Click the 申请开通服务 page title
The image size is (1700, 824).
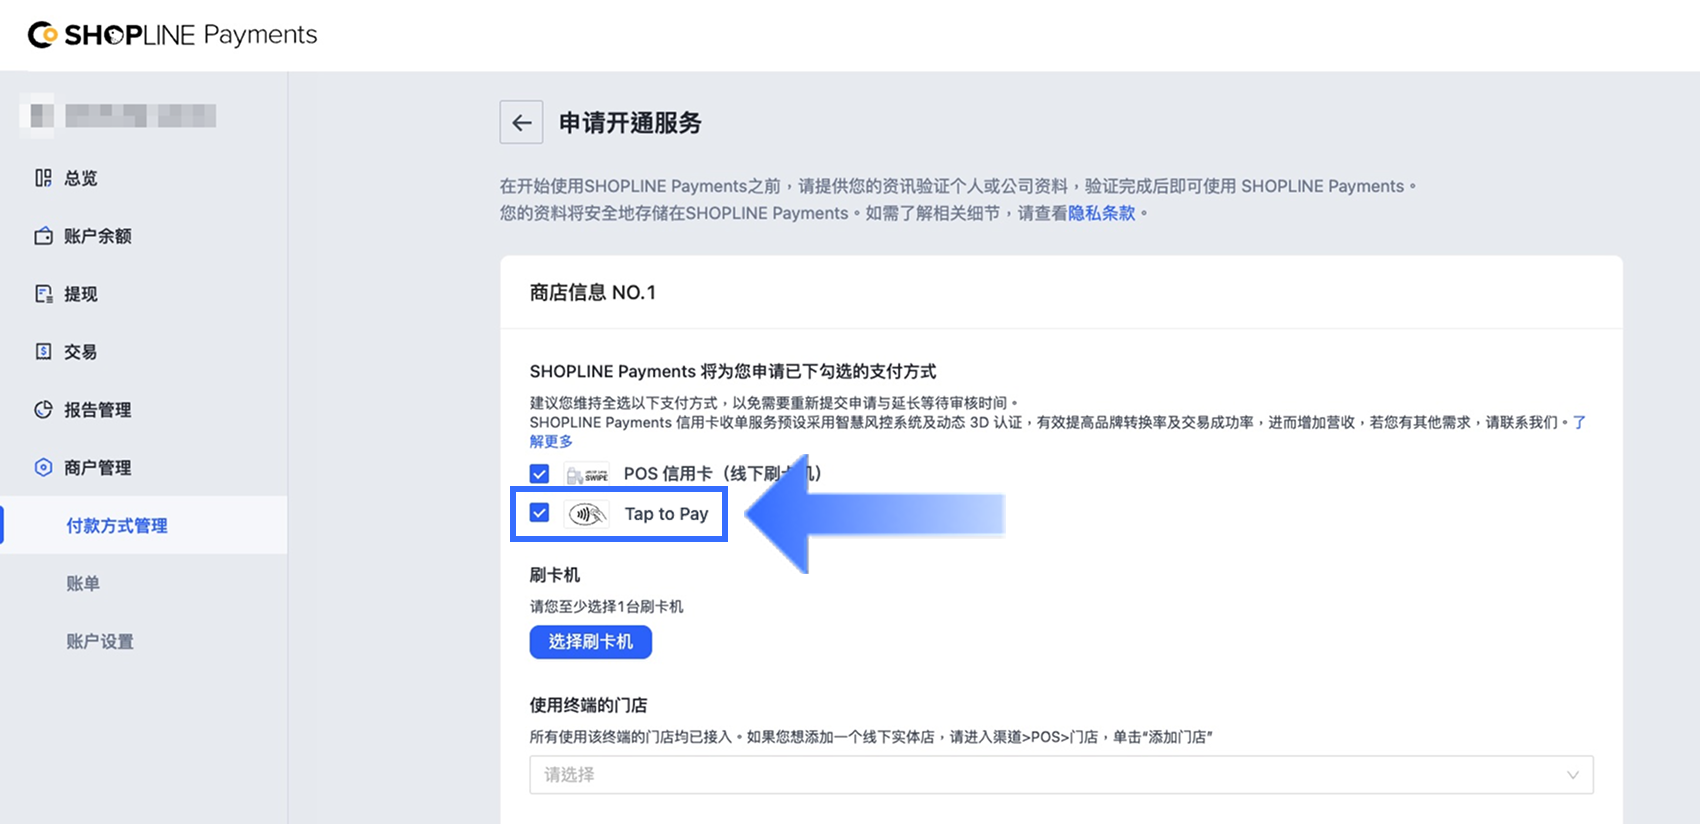tap(630, 123)
